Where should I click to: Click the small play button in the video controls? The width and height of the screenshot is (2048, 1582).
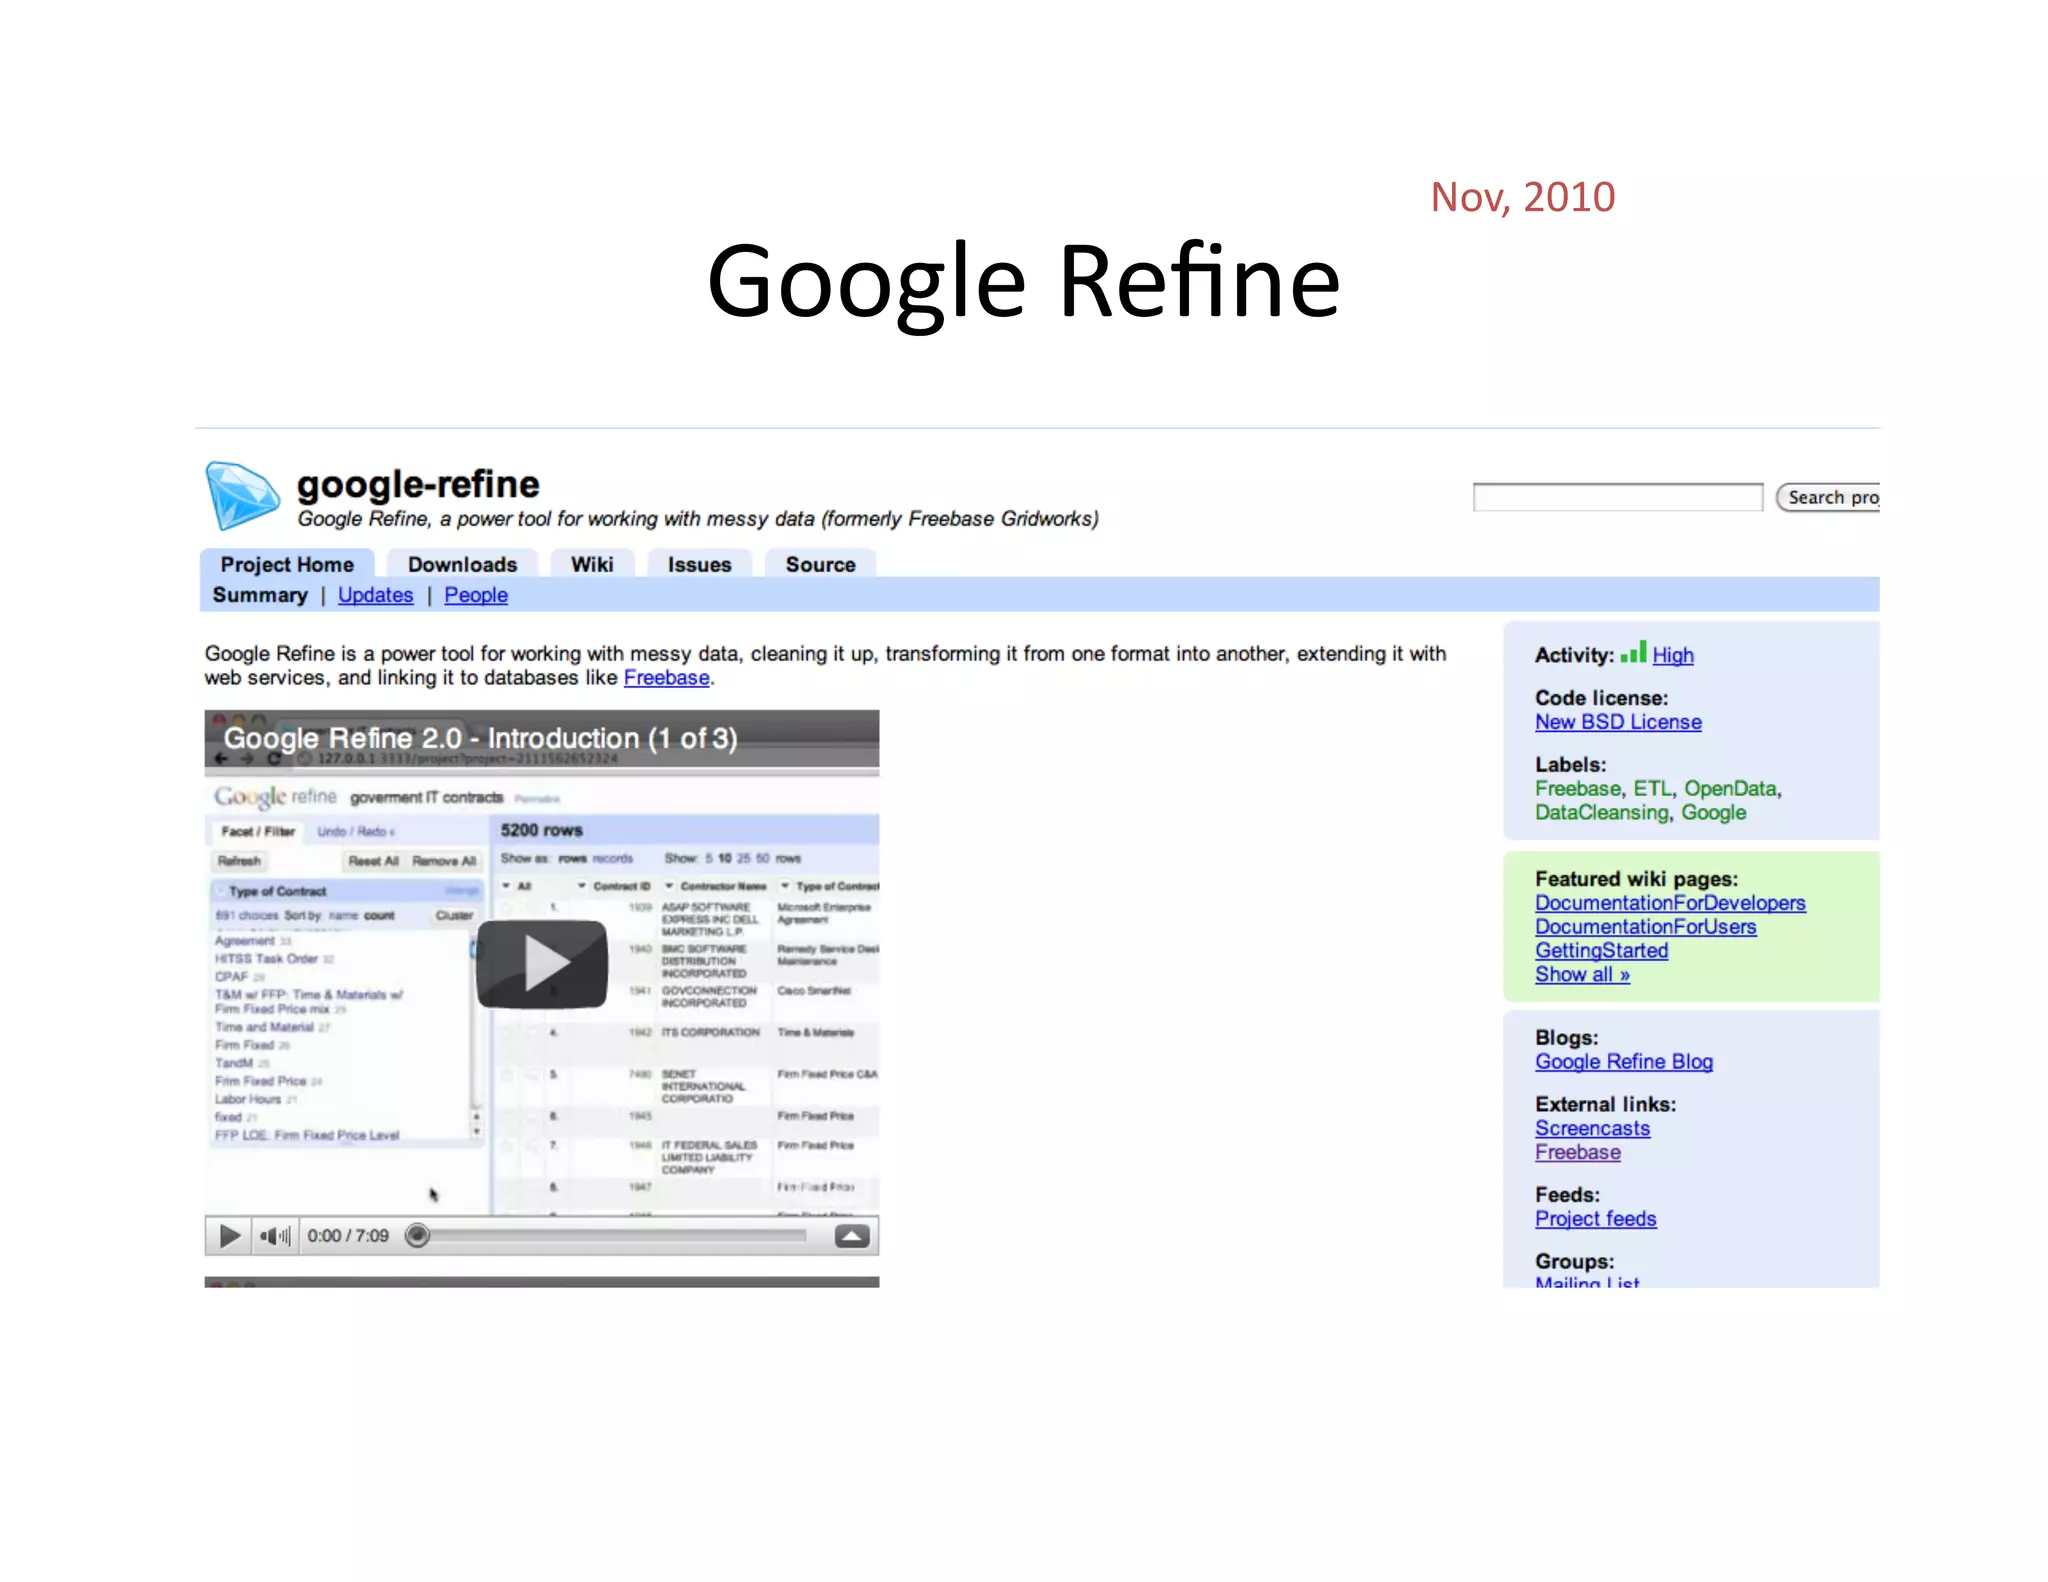229,1236
